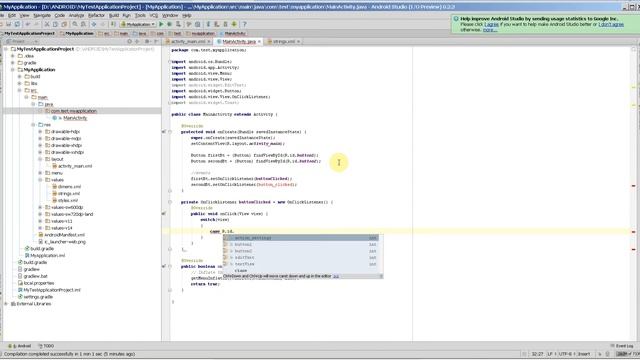
Task: Expand the values-v14 folder node
Action: pos(40,228)
